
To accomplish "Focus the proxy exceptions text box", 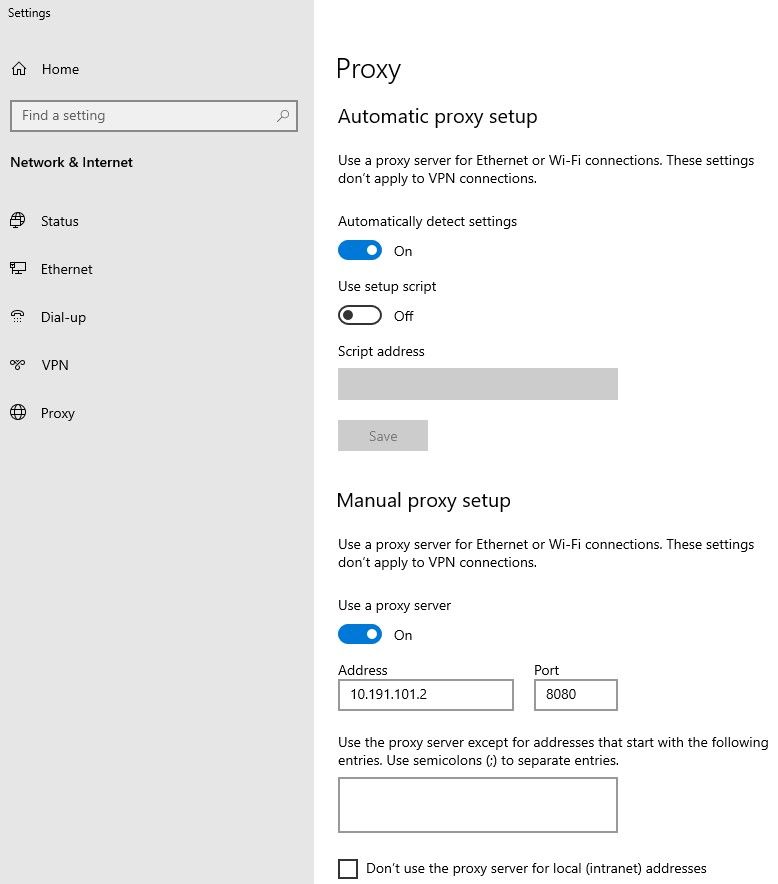I will tap(477, 804).
